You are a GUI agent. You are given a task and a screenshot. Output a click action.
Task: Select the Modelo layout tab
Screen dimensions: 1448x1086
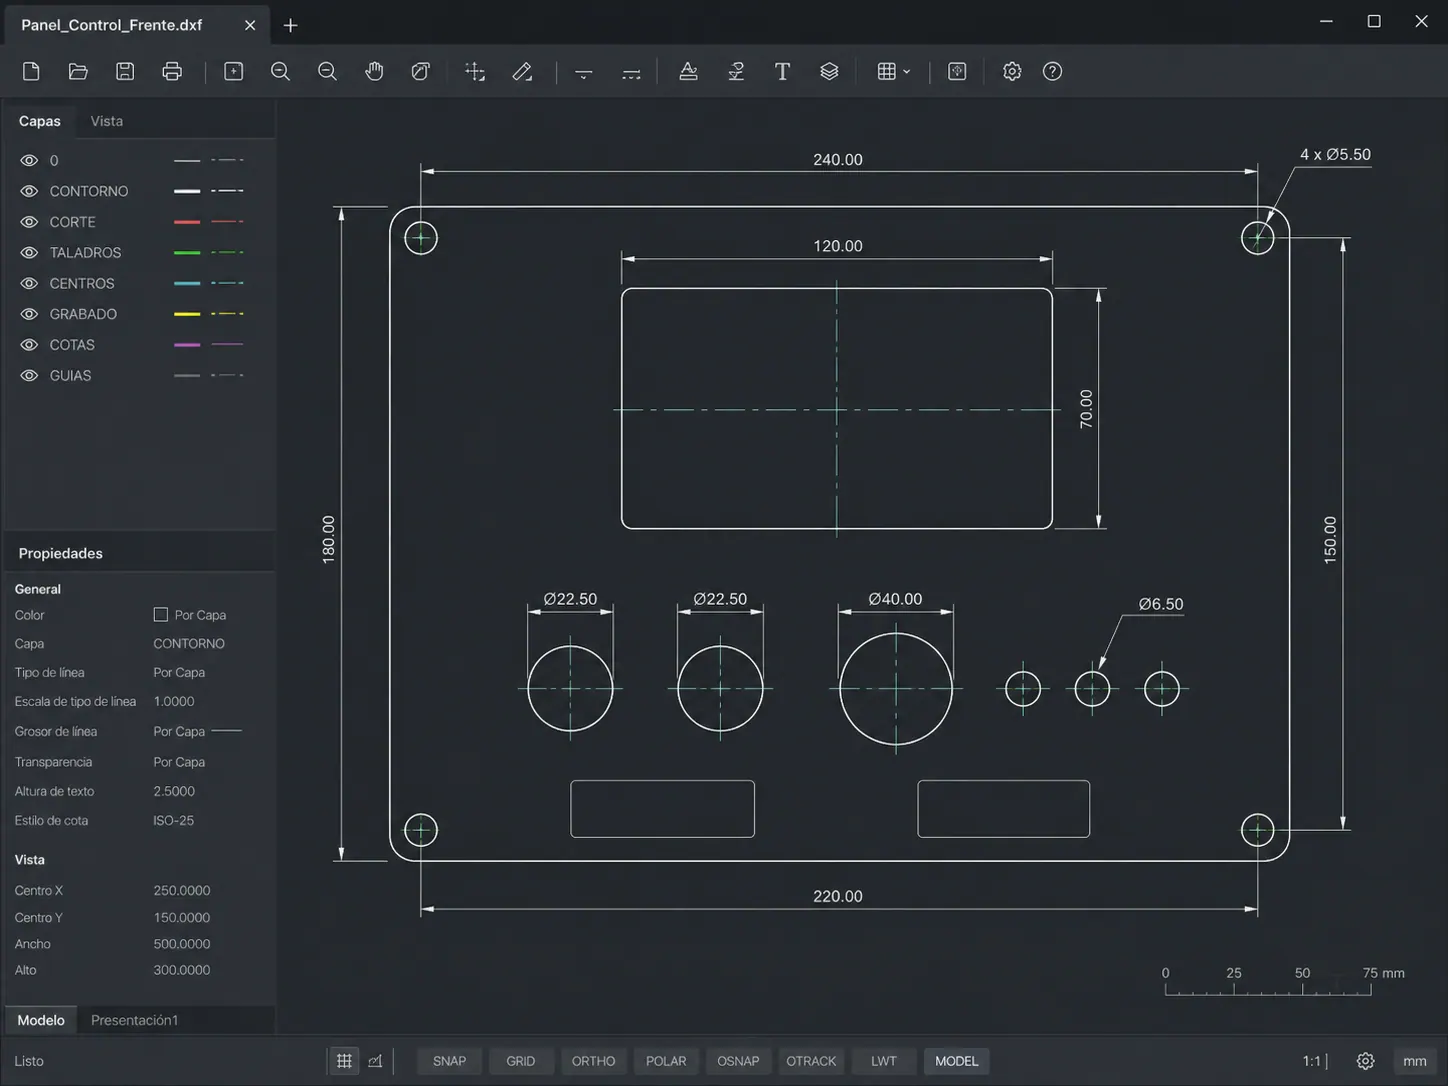click(x=41, y=1020)
